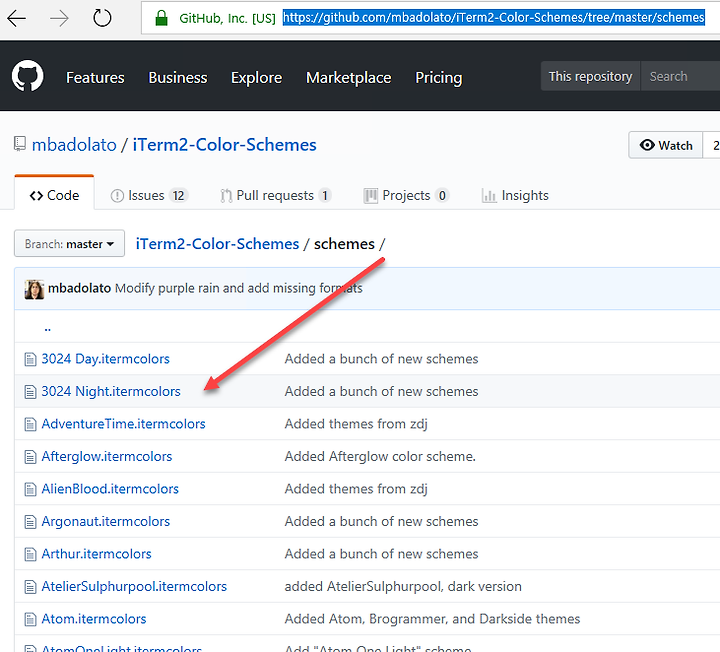Open the Branch: master dropdown
This screenshot has height=652, width=720.
click(69, 243)
